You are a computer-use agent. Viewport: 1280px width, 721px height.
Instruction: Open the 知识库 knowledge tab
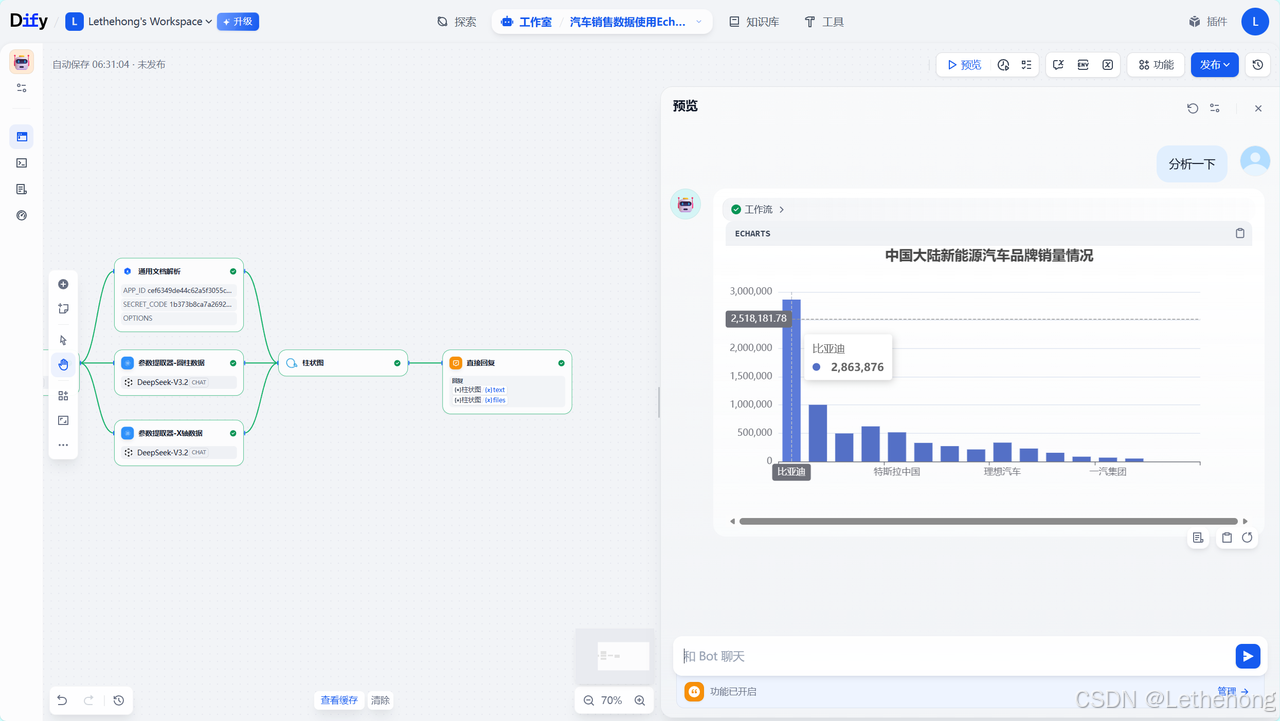pyautogui.click(x=754, y=21)
